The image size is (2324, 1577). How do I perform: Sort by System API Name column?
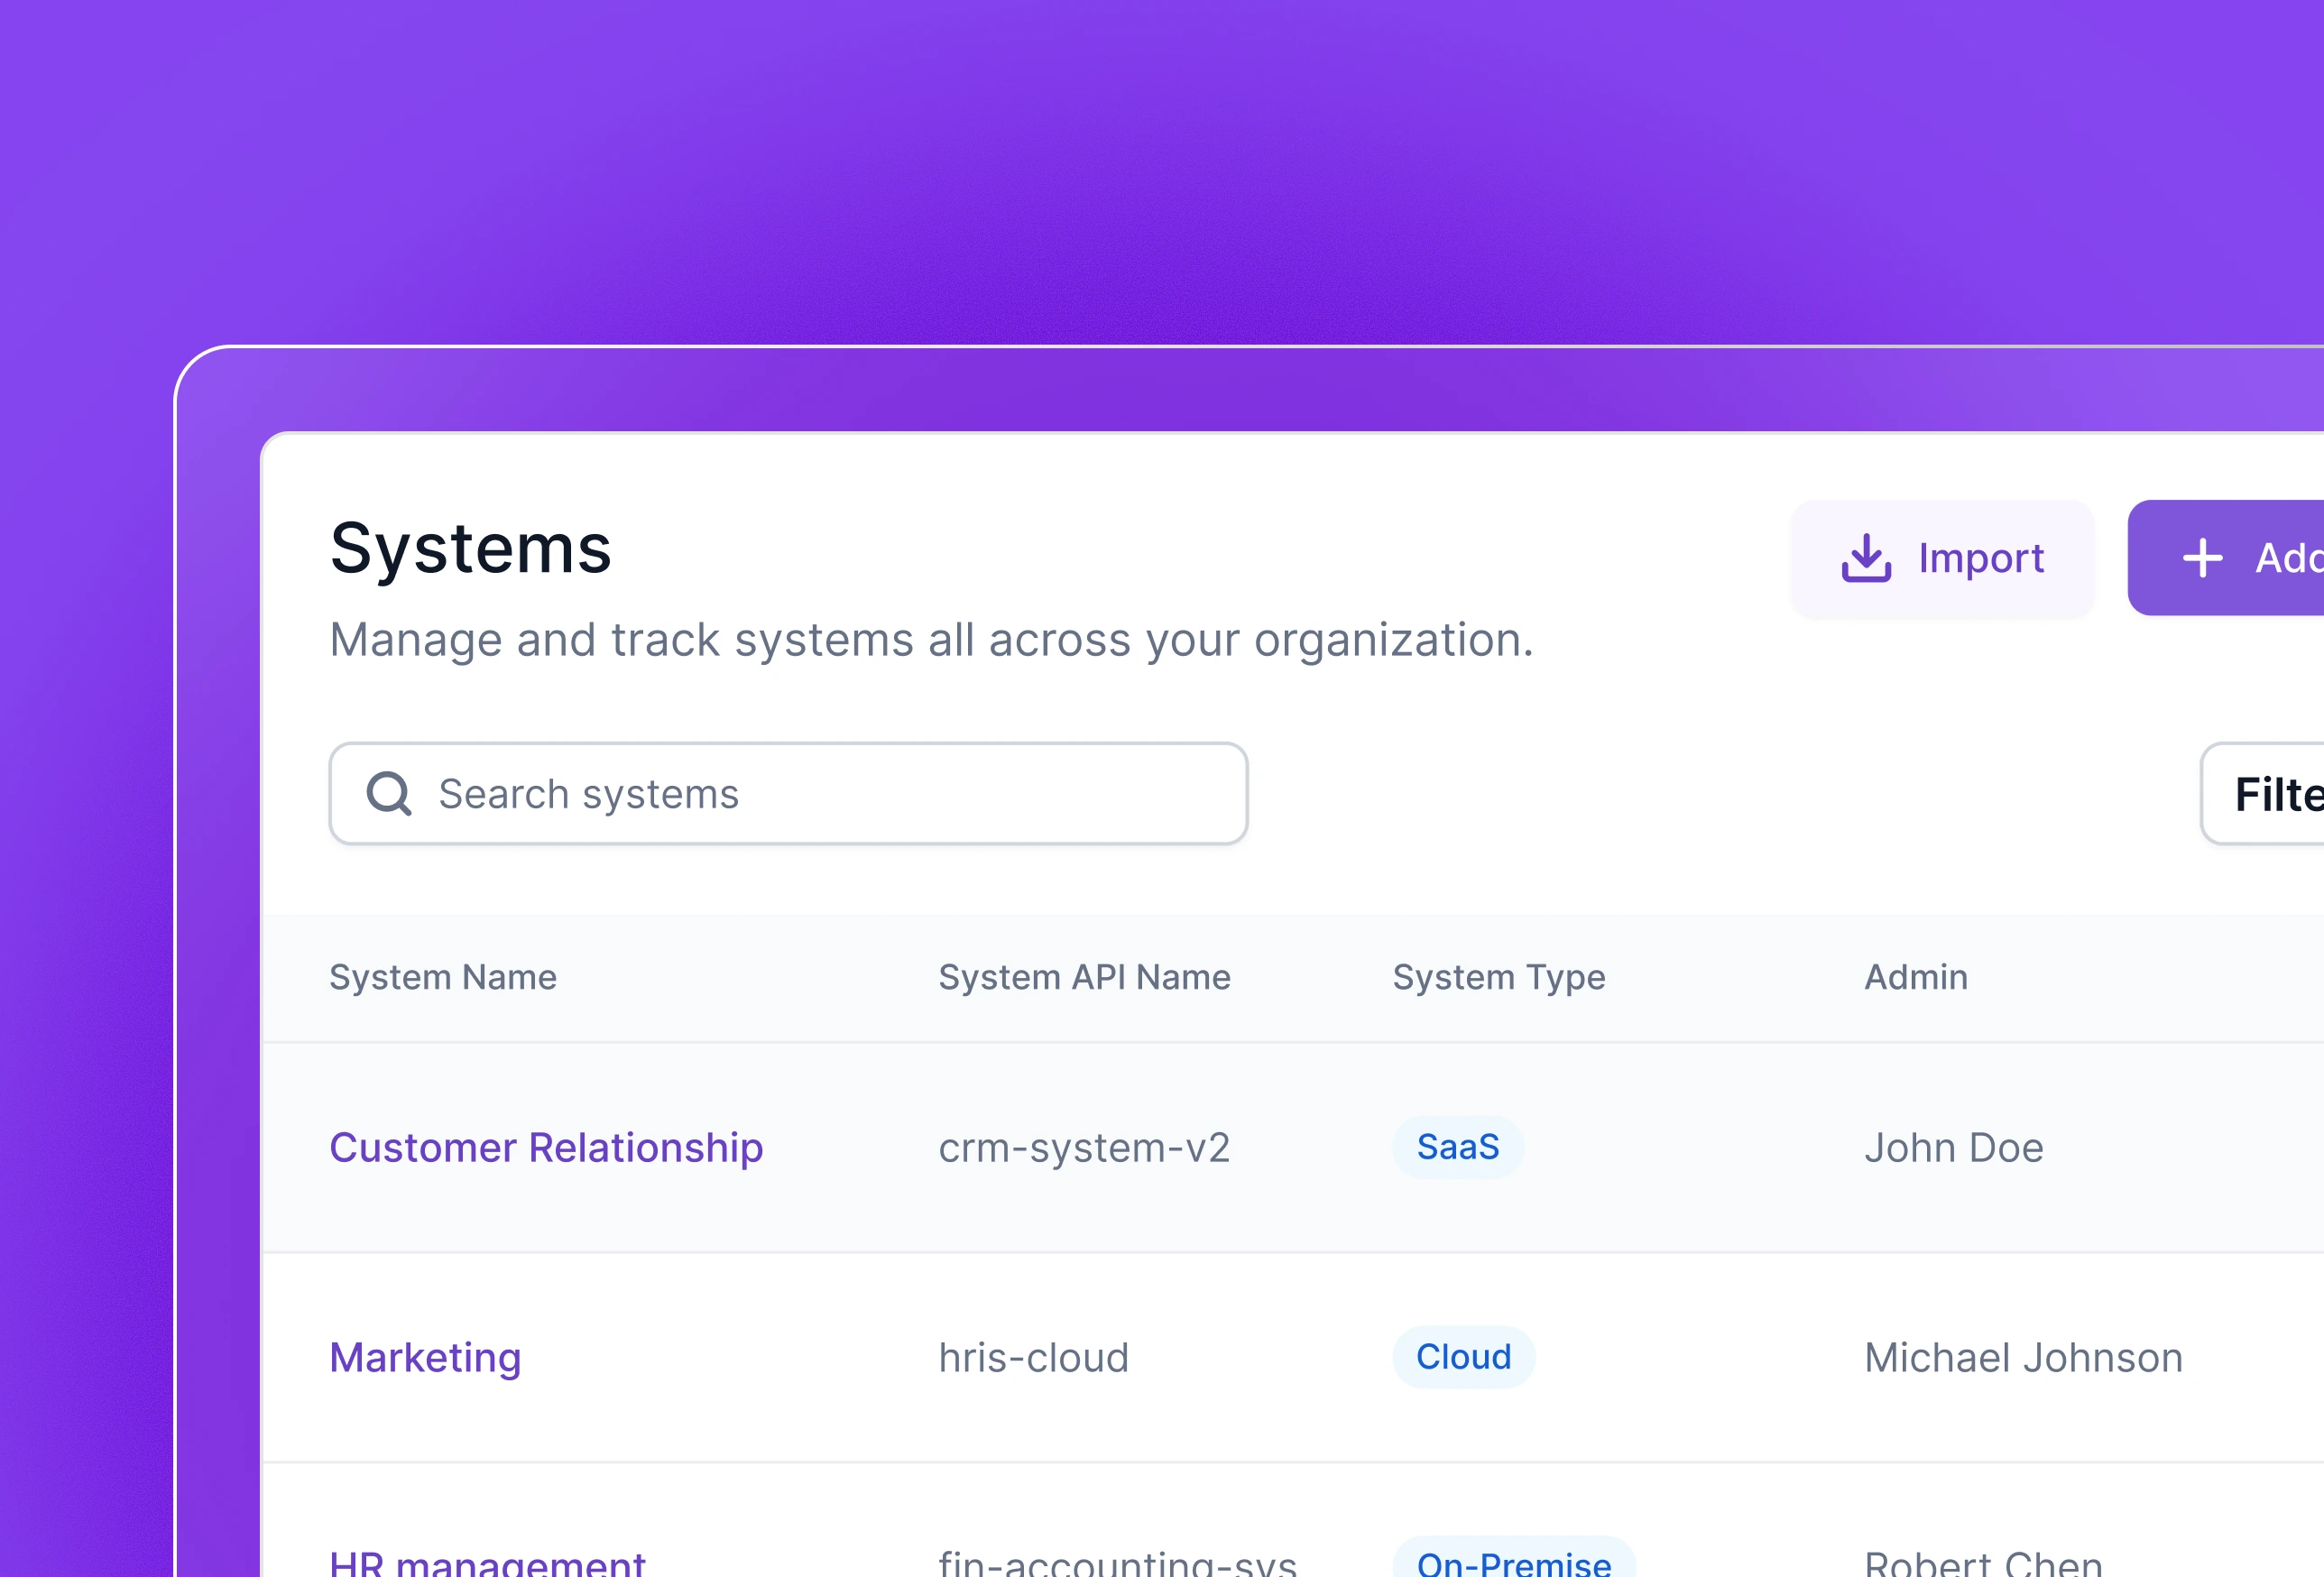click(x=1084, y=977)
